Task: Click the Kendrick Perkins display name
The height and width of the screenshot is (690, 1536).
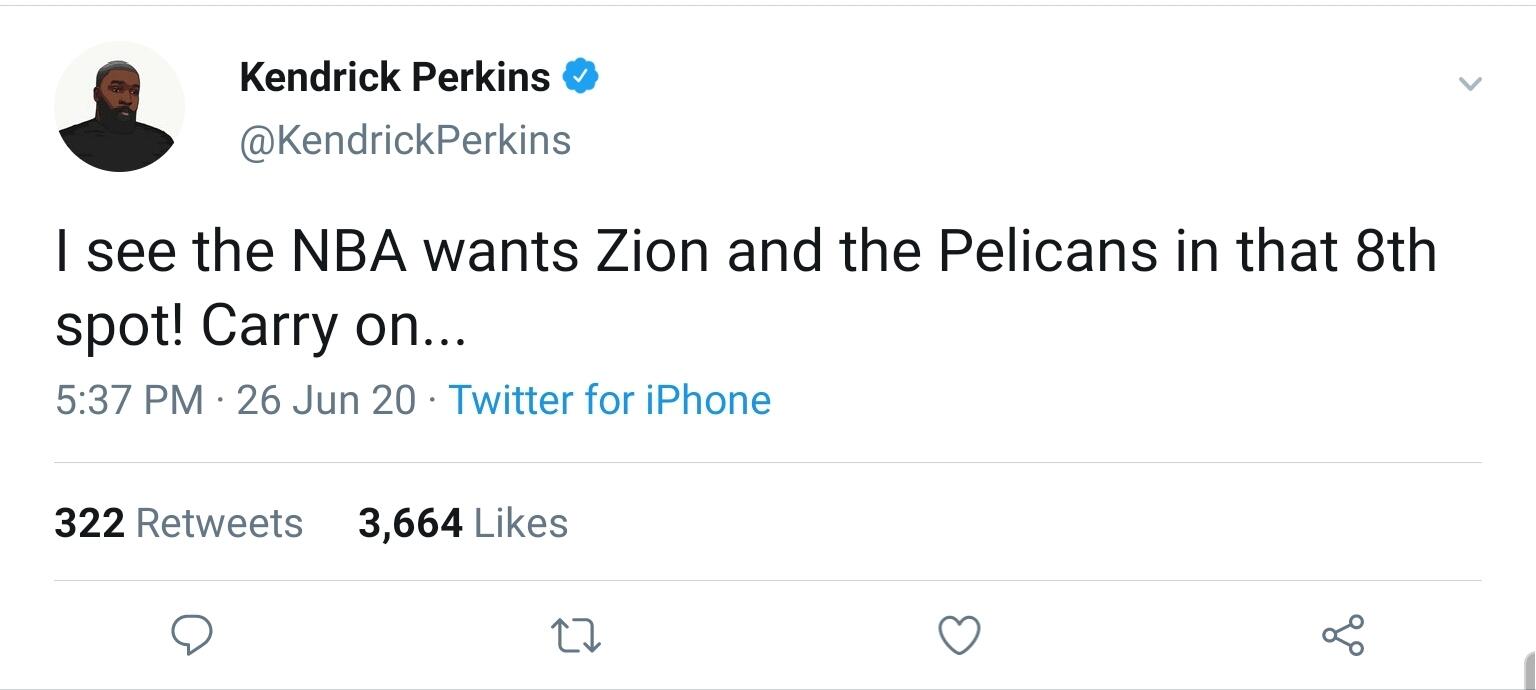Action: (394, 77)
